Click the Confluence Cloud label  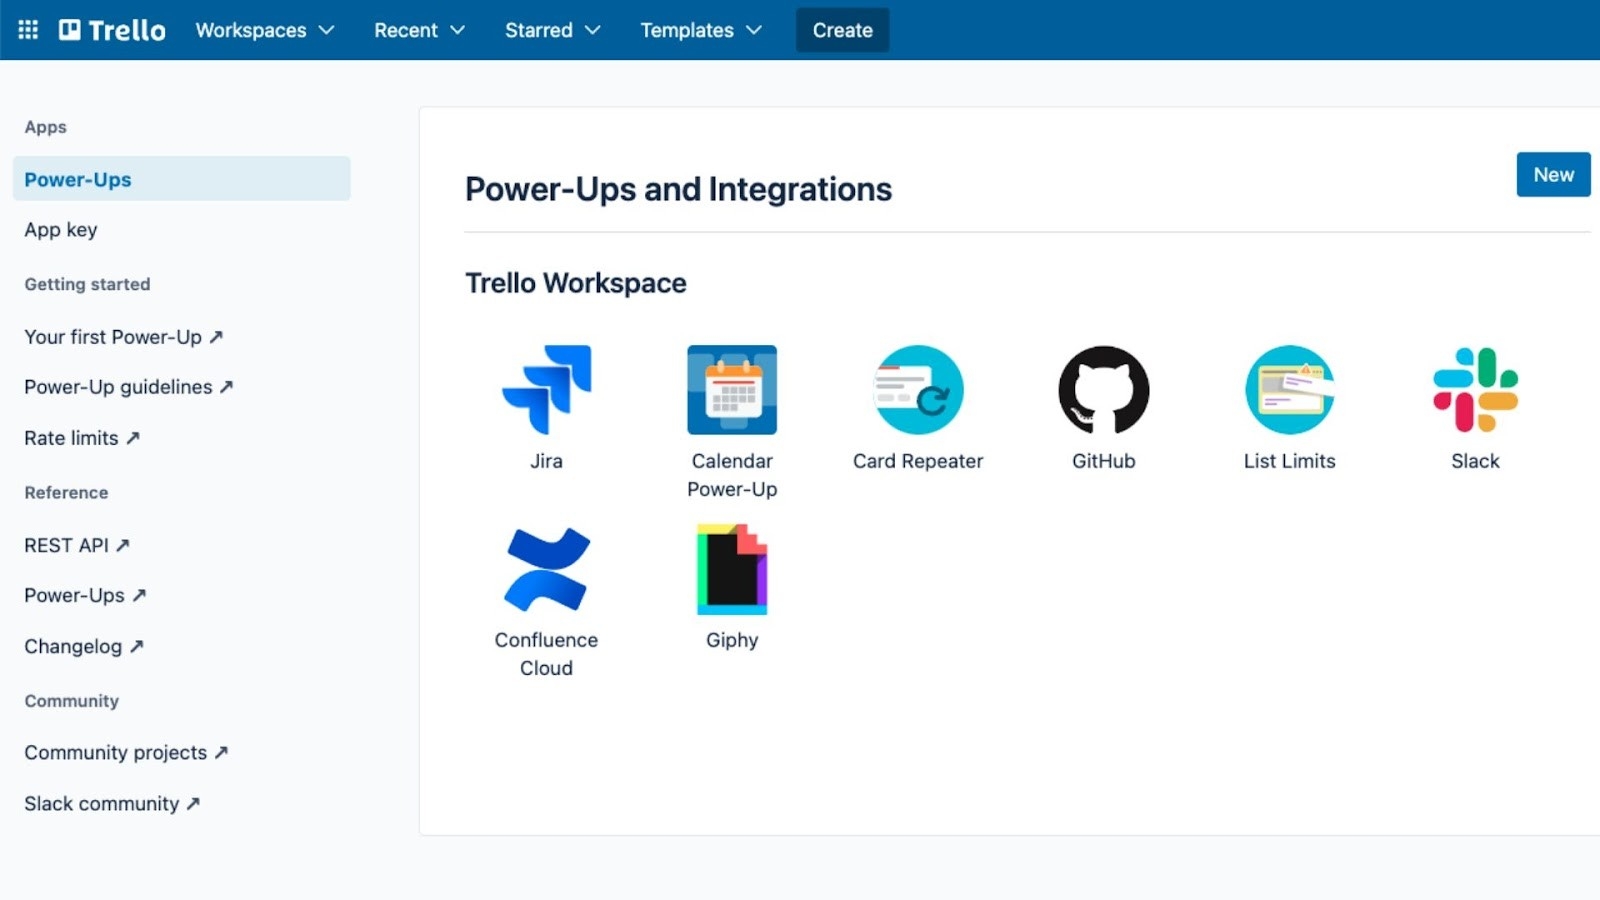(546, 654)
